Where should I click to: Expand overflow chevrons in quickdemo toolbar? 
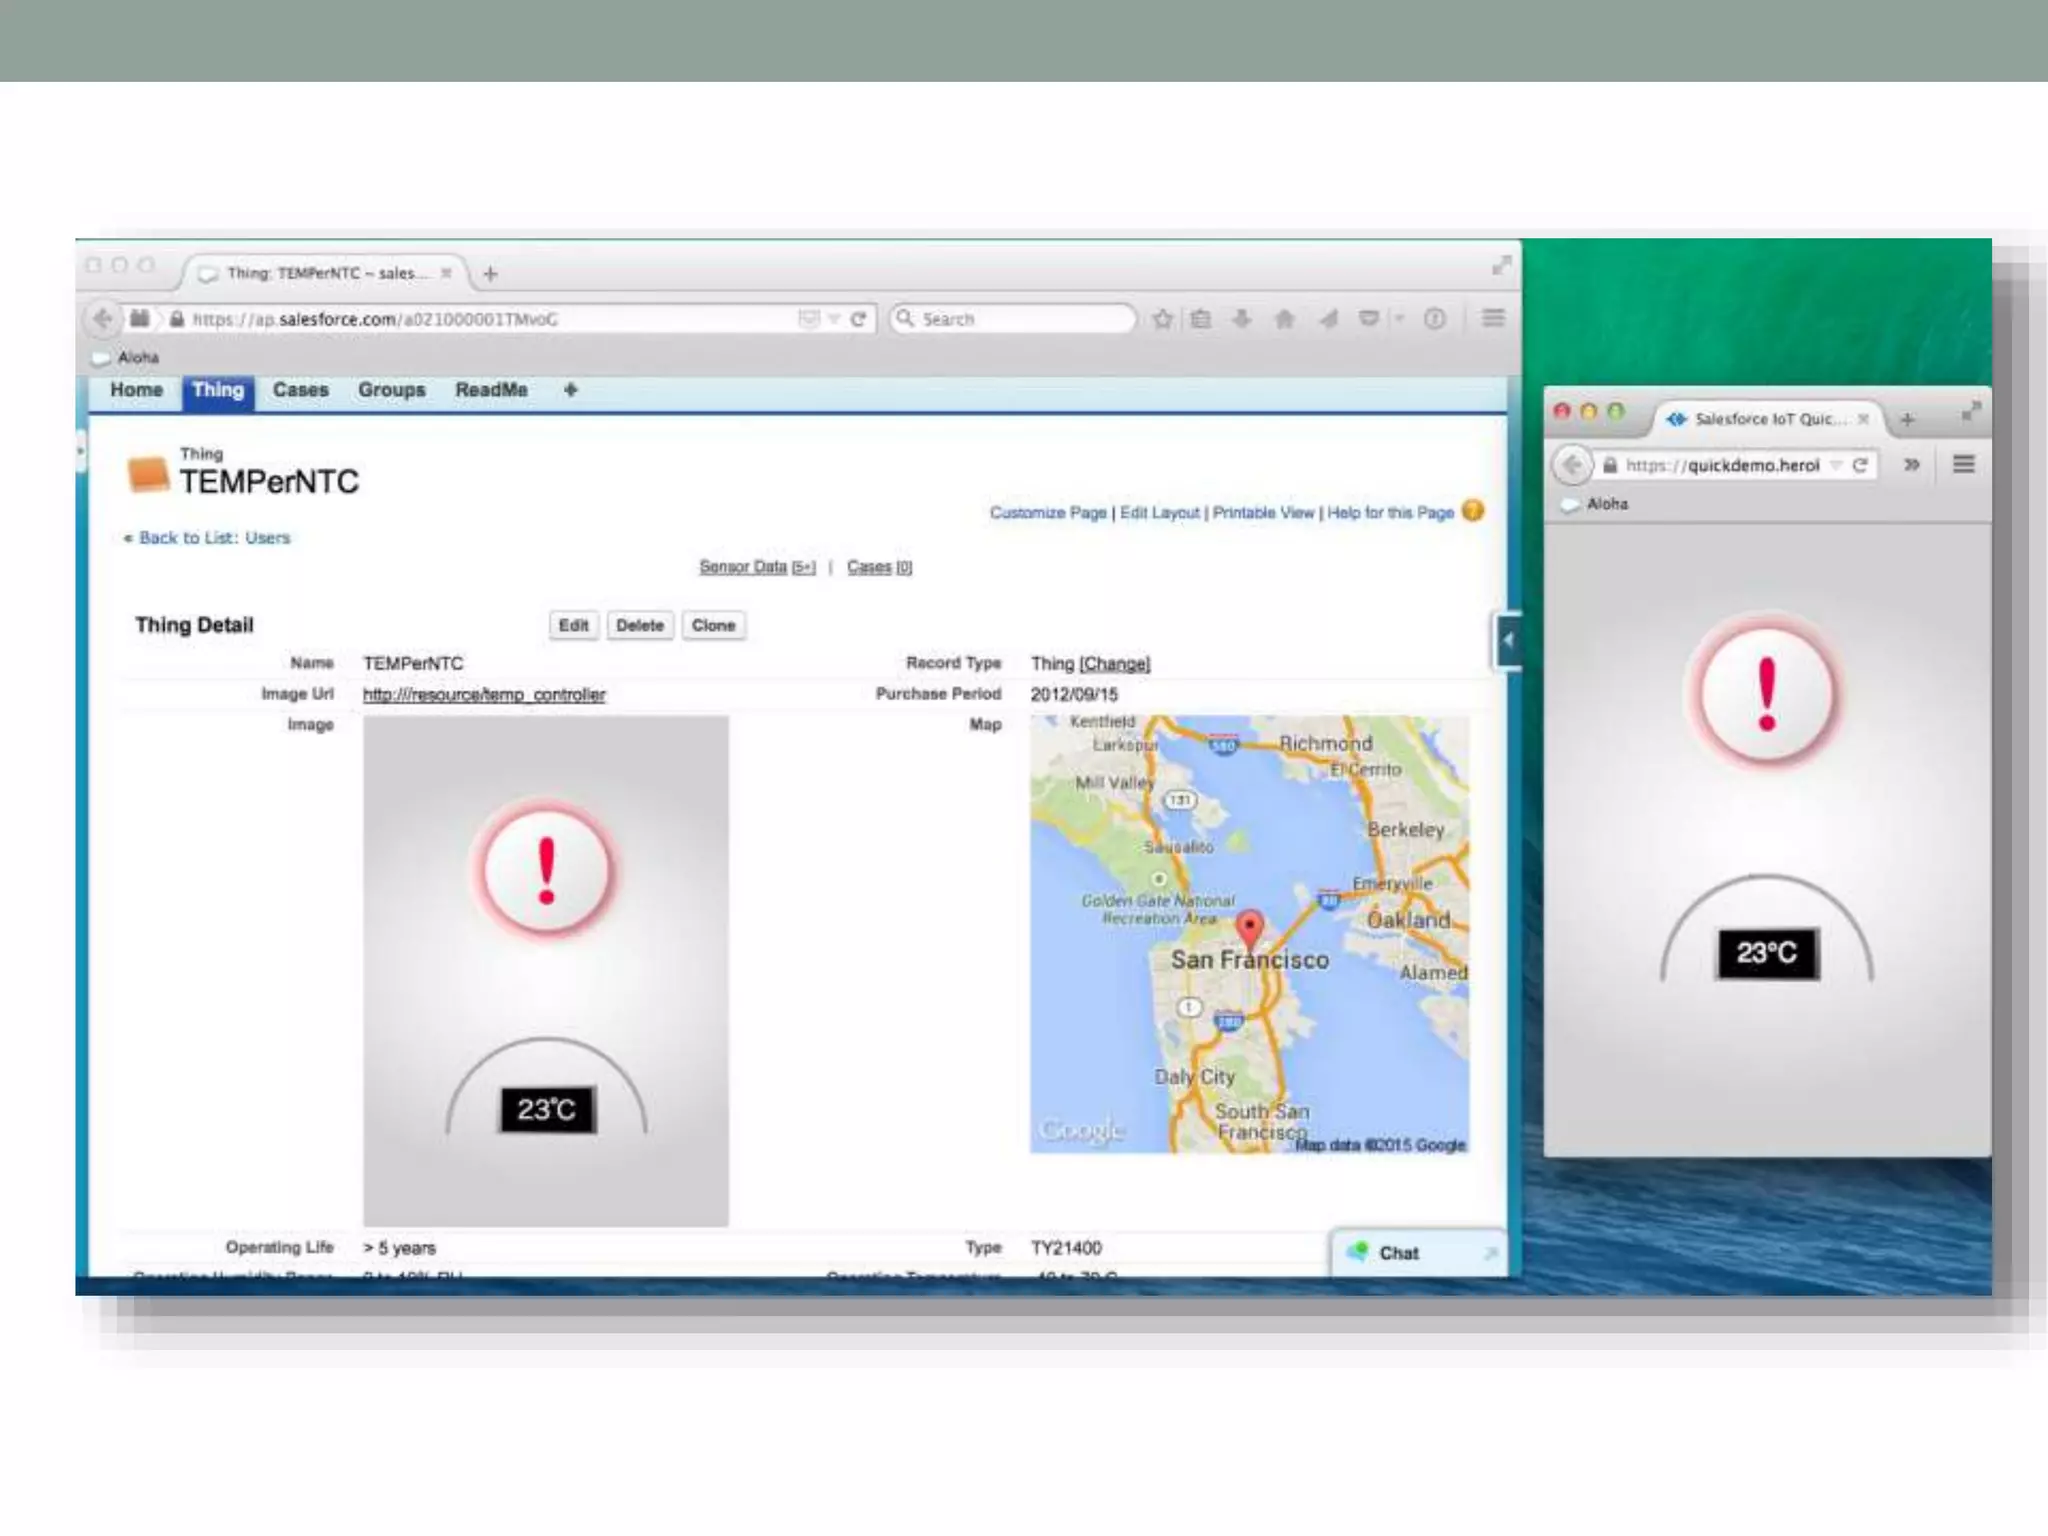1911,465
